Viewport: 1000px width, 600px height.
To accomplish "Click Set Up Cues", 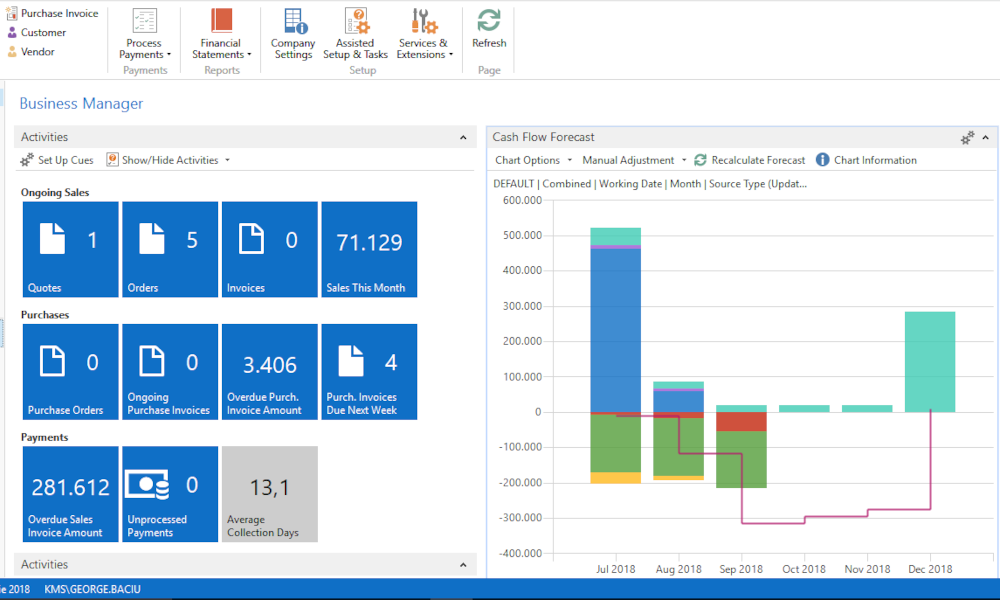I will pyautogui.click(x=56, y=160).
